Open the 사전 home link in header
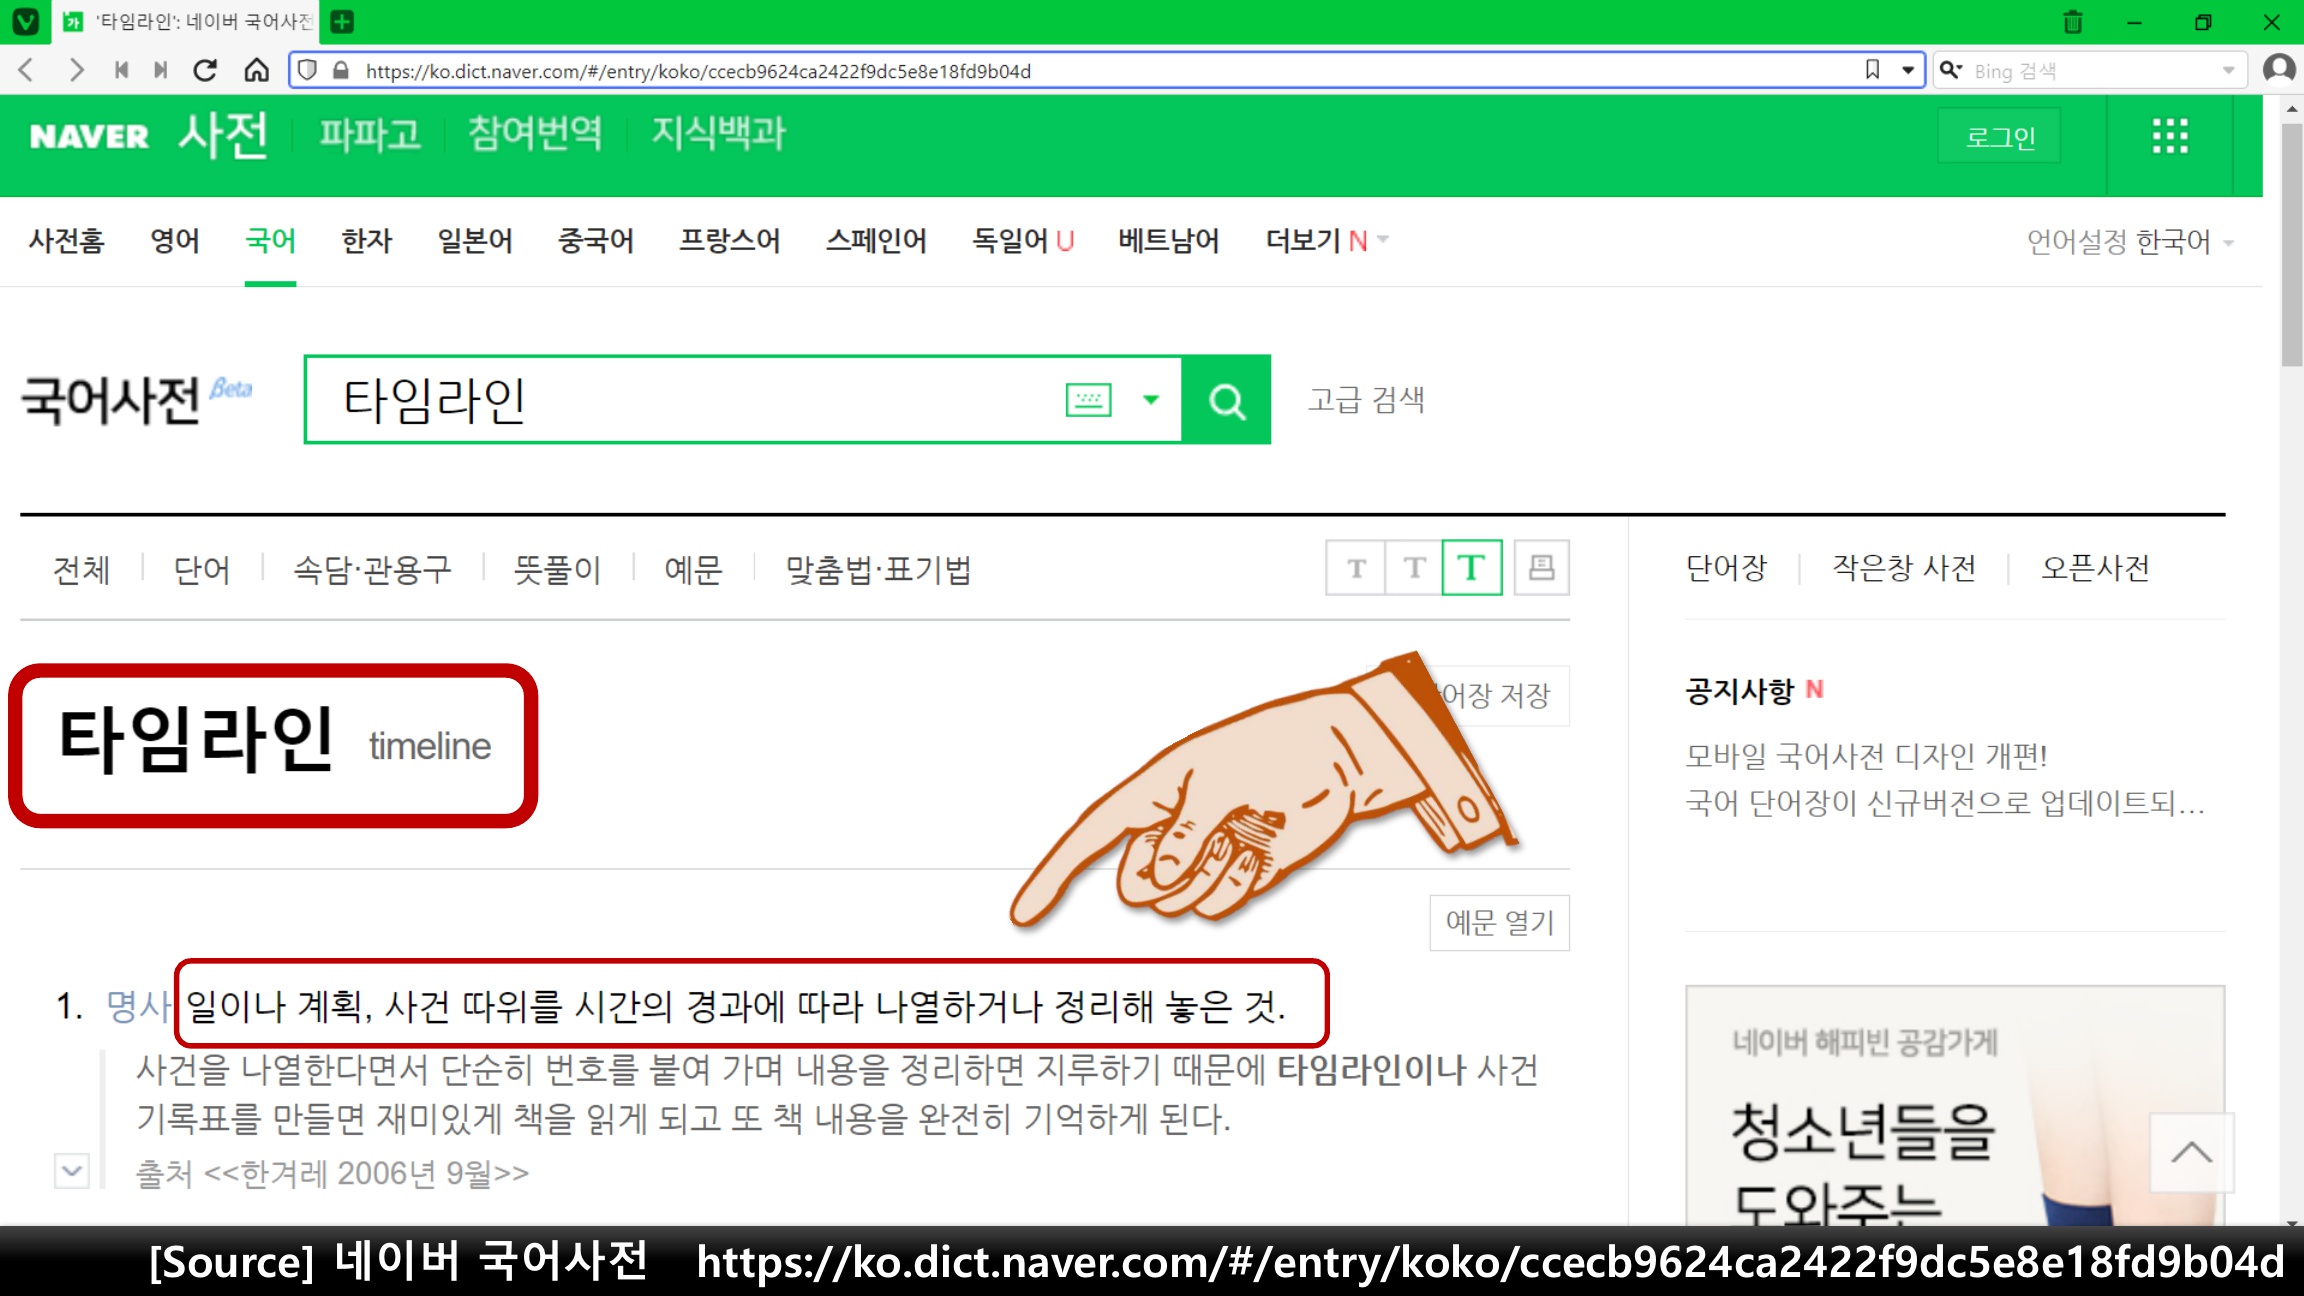 pyautogui.click(x=223, y=134)
